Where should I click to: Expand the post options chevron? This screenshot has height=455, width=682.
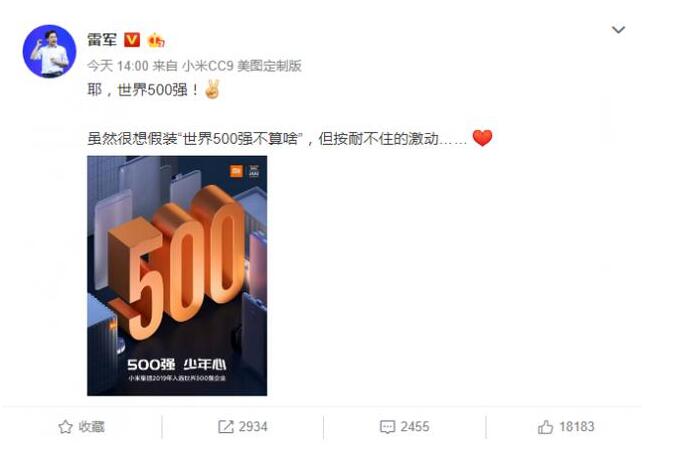618,30
